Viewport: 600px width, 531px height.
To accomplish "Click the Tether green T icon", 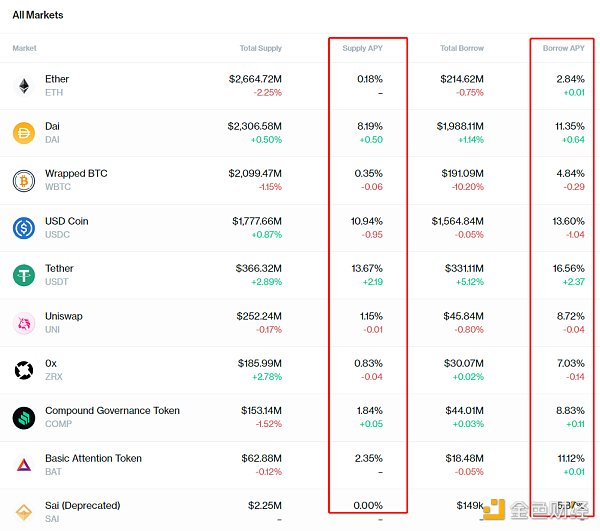I will (x=24, y=275).
